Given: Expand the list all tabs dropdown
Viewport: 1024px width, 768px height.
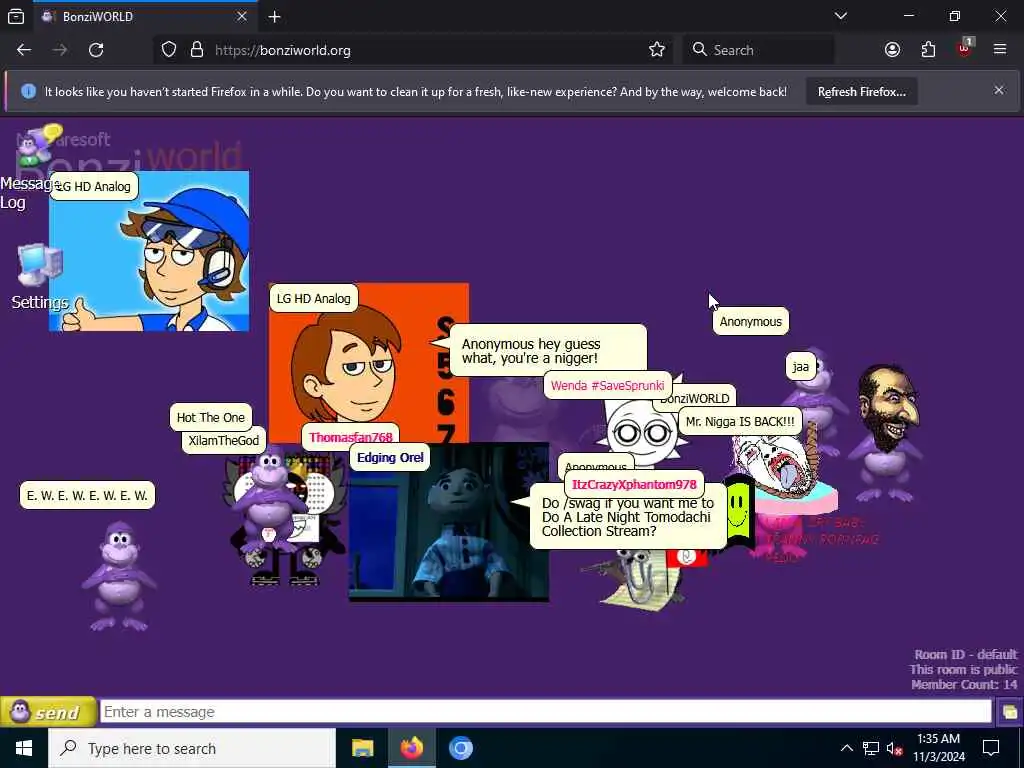Looking at the screenshot, I should [x=841, y=16].
